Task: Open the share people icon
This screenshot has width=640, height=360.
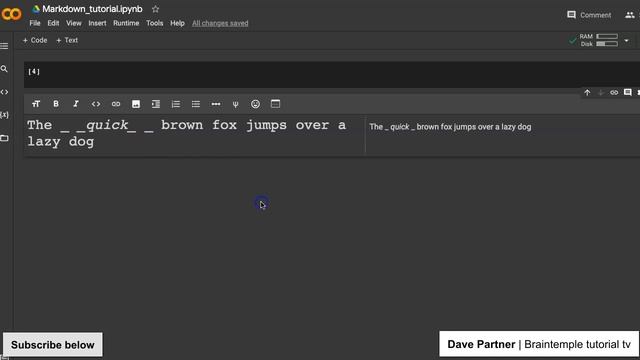Action: pos(630,15)
